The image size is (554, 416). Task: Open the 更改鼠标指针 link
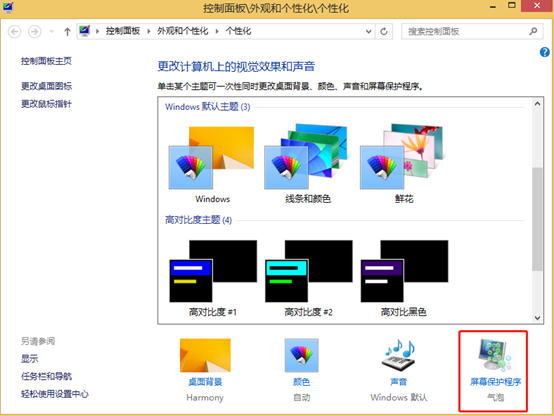point(46,104)
